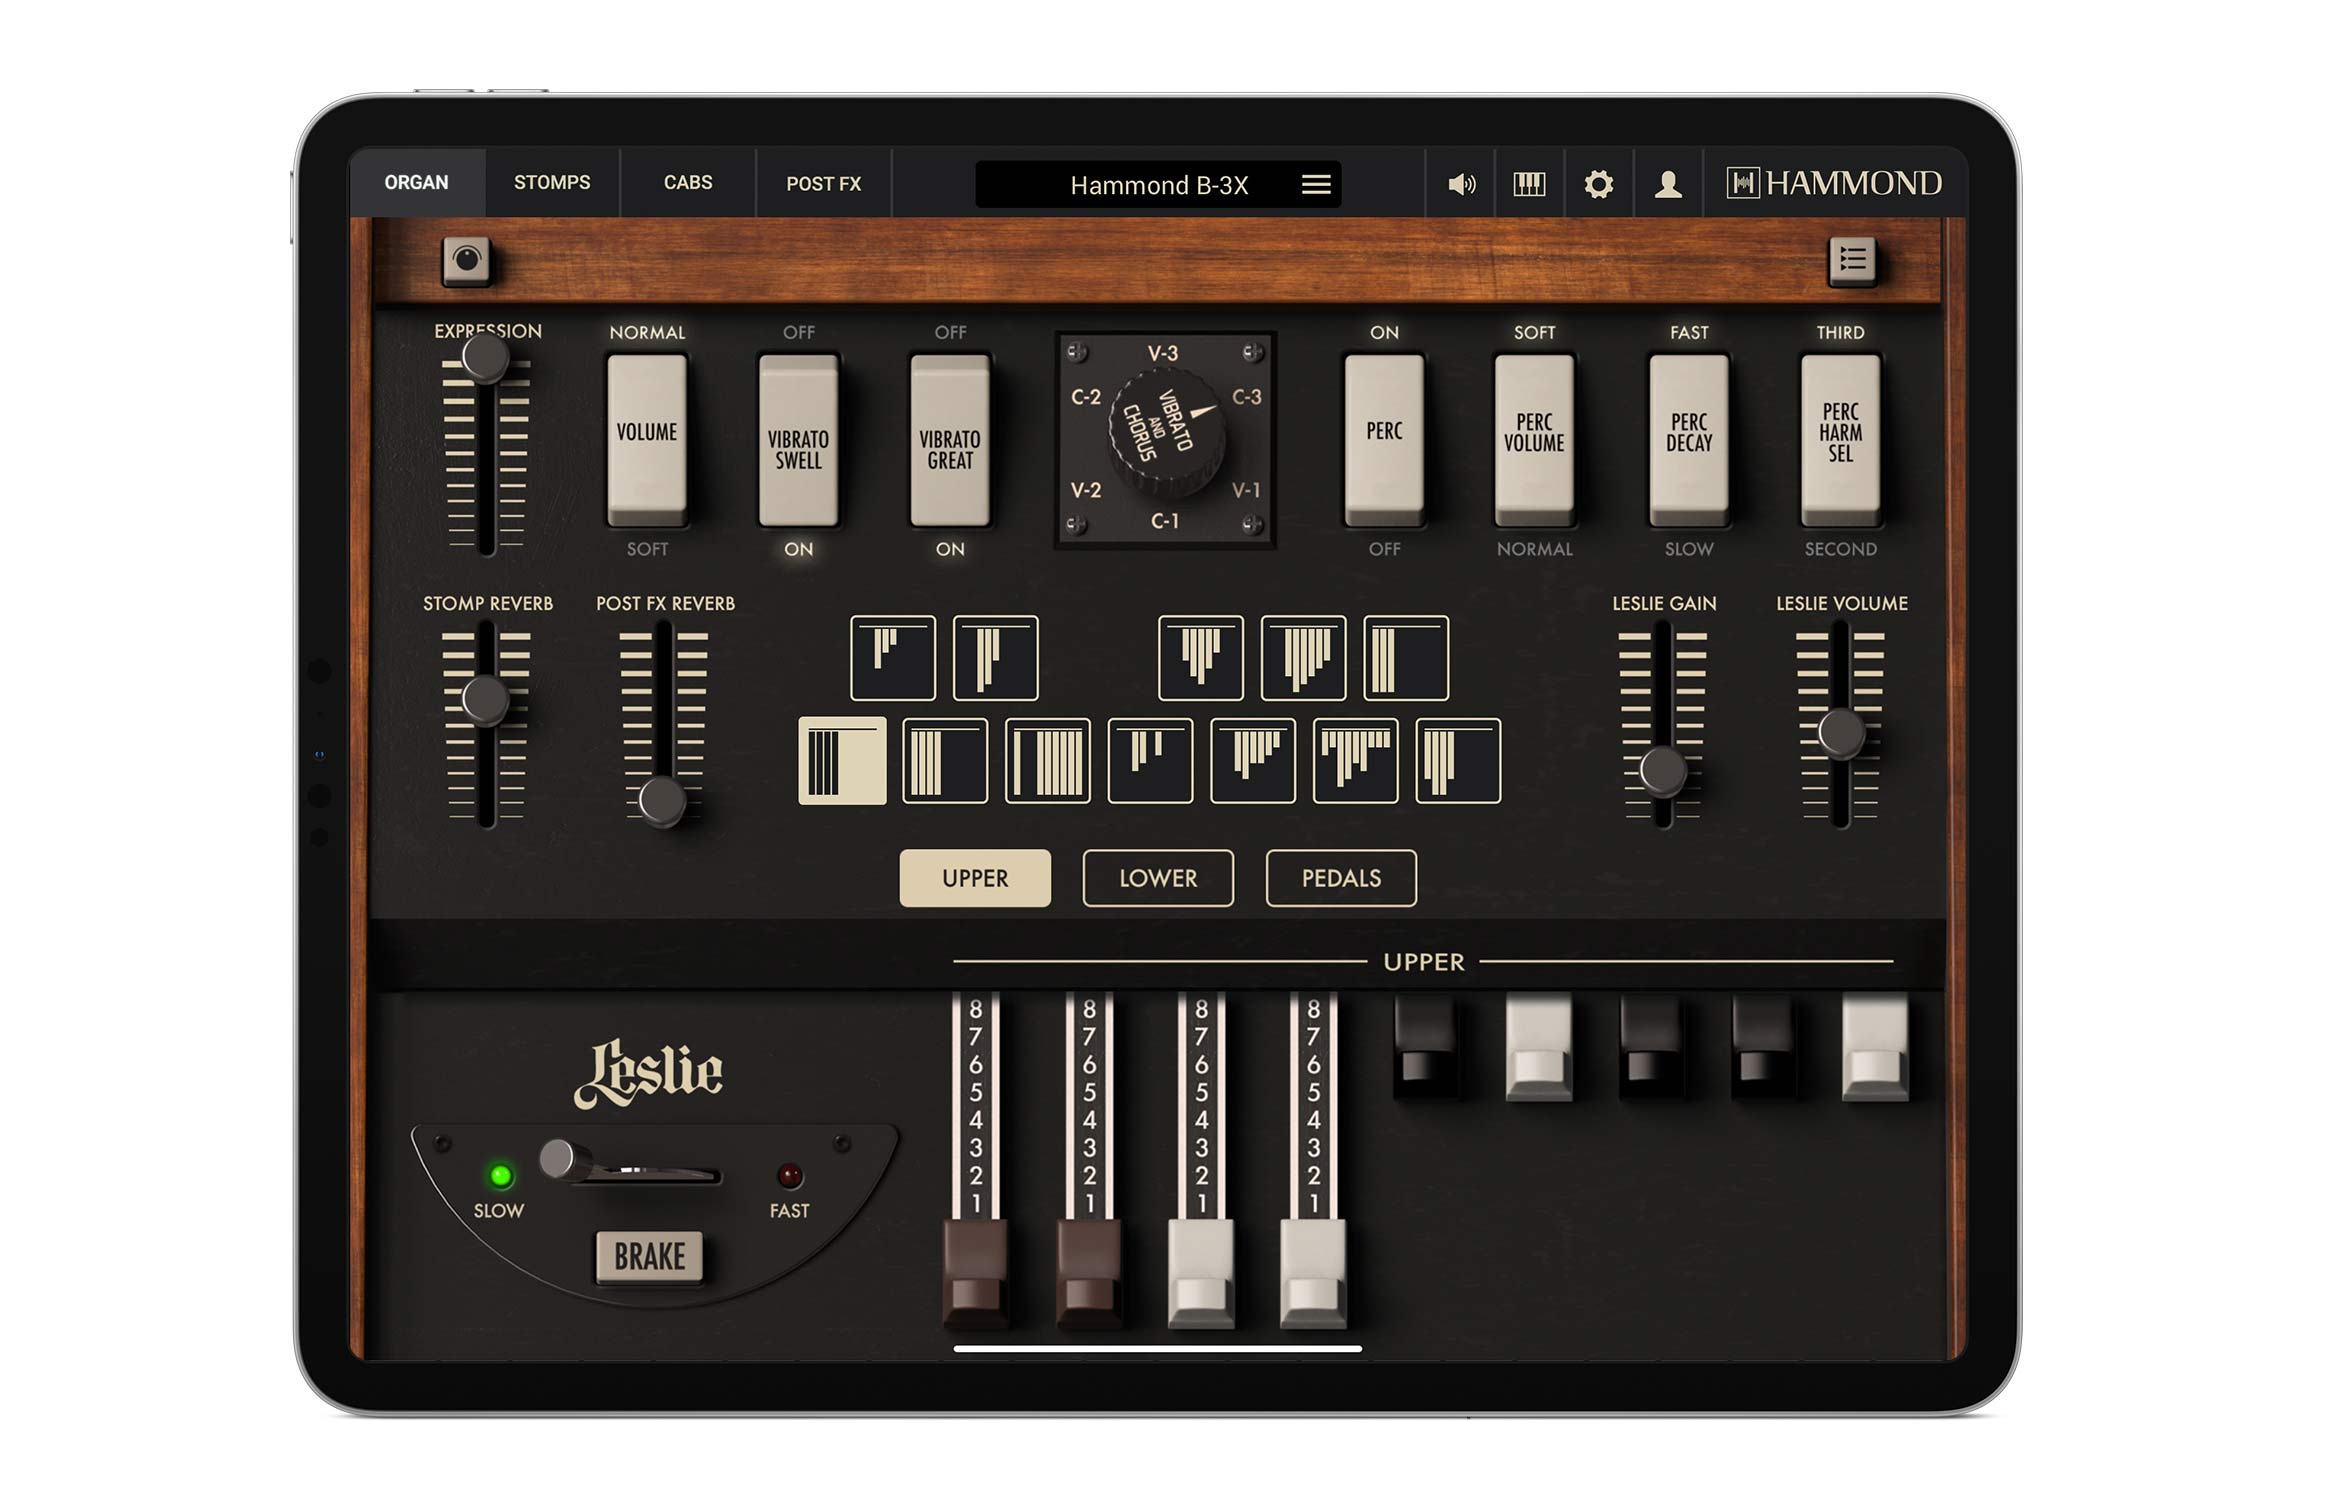Open the hamburger menu beside the preset name
Screen dimensions: 2327x1510
[1315, 183]
